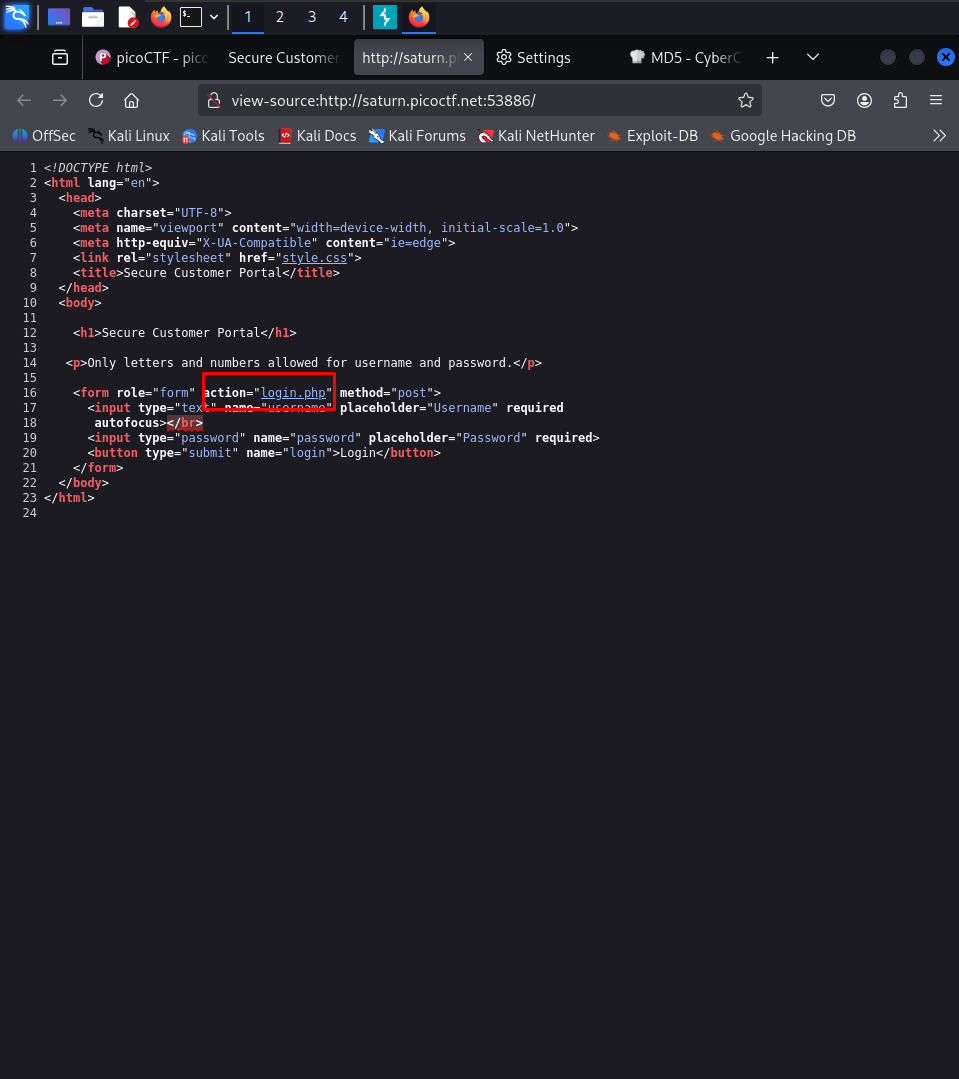The width and height of the screenshot is (959, 1079).
Task: Expand the list all tabs chevron
Action: click(813, 58)
